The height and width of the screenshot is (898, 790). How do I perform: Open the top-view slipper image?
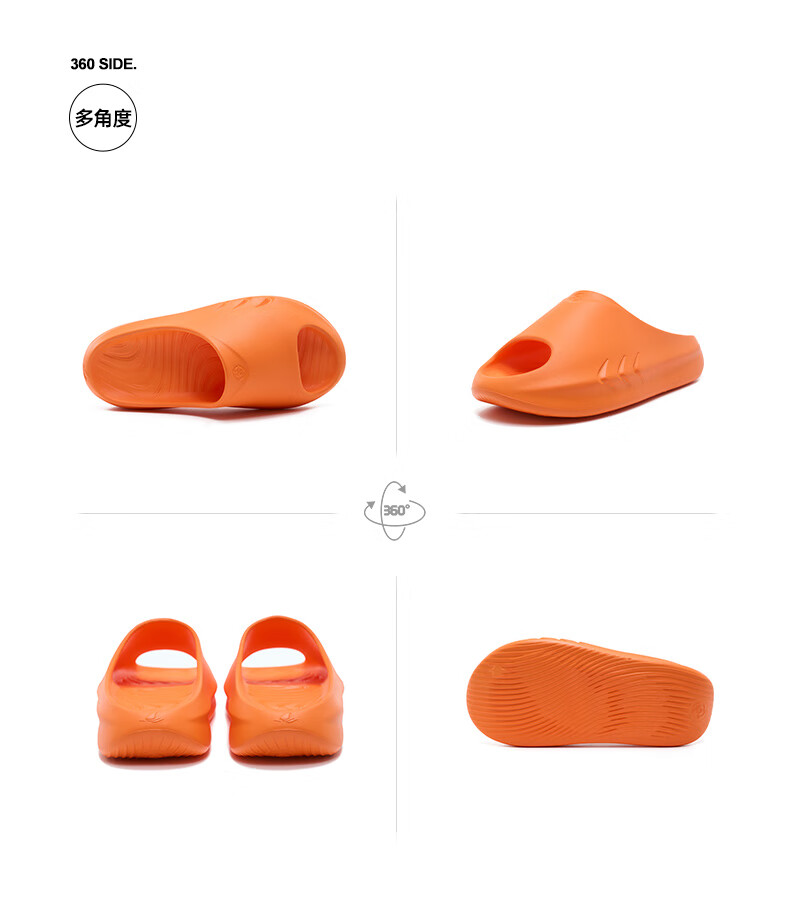pos(214,353)
